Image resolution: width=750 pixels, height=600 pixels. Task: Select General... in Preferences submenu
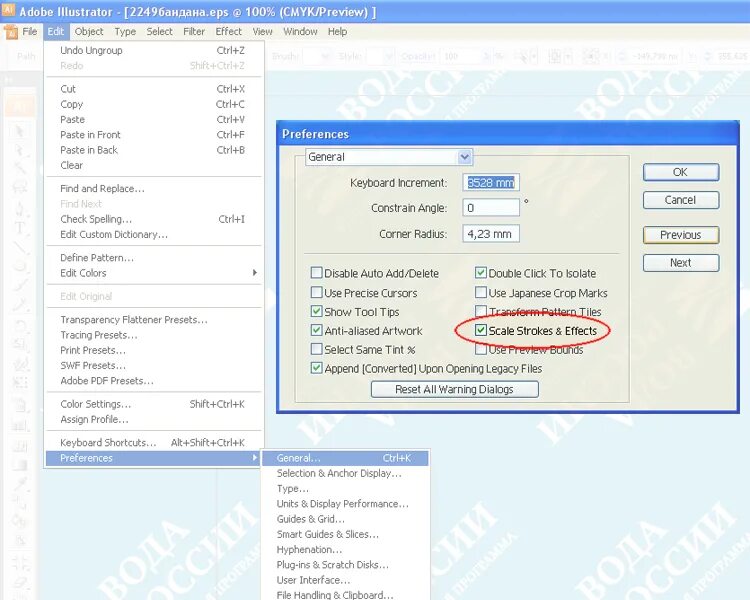pyautogui.click(x=345, y=458)
